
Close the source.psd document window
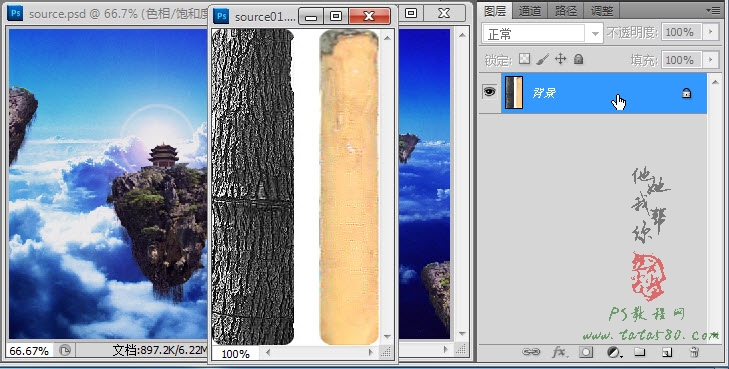click(x=444, y=13)
